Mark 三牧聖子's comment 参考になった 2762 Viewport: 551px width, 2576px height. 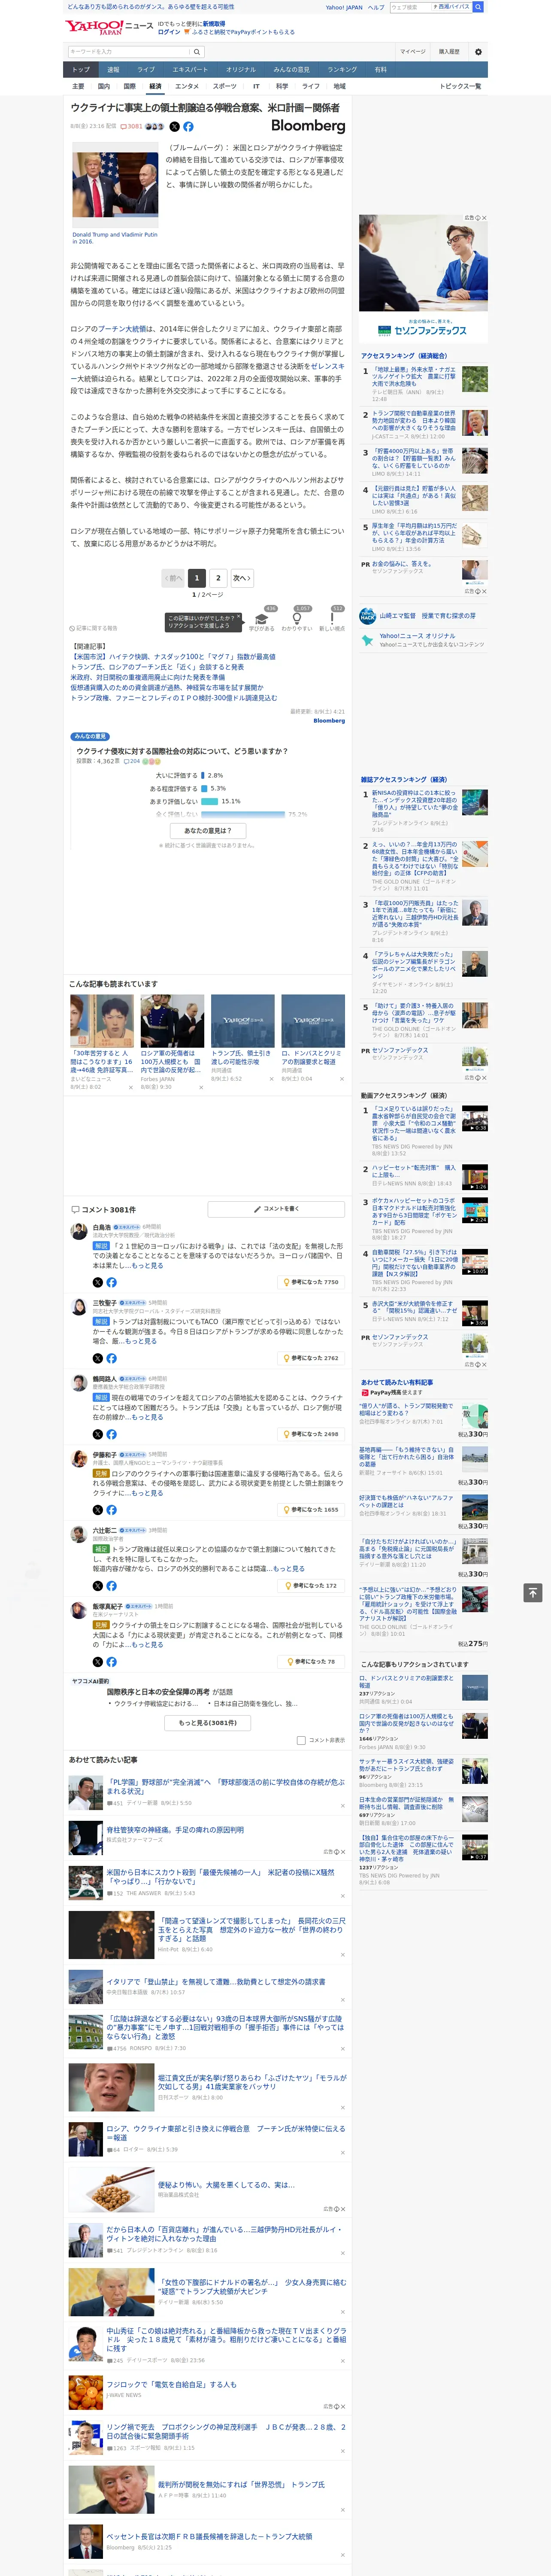pos(311,1358)
